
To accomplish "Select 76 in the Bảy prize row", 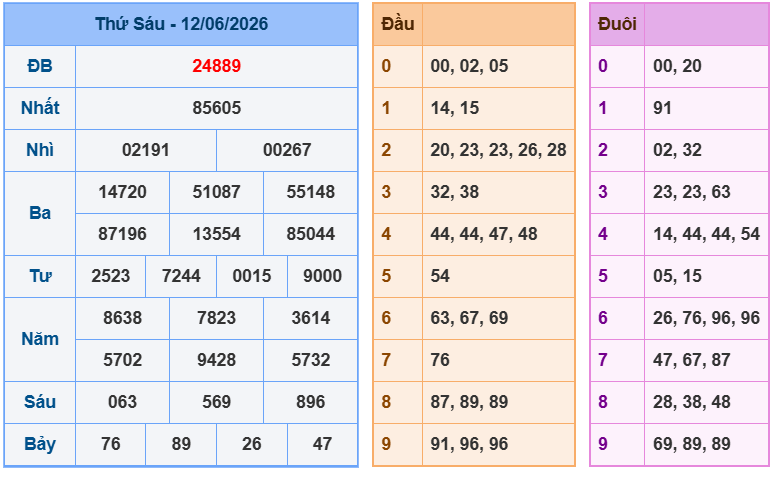I will pyautogui.click(x=111, y=444).
